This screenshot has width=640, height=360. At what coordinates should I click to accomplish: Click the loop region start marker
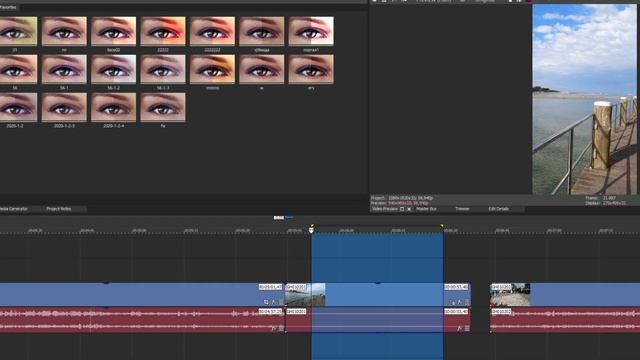(312, 225)
